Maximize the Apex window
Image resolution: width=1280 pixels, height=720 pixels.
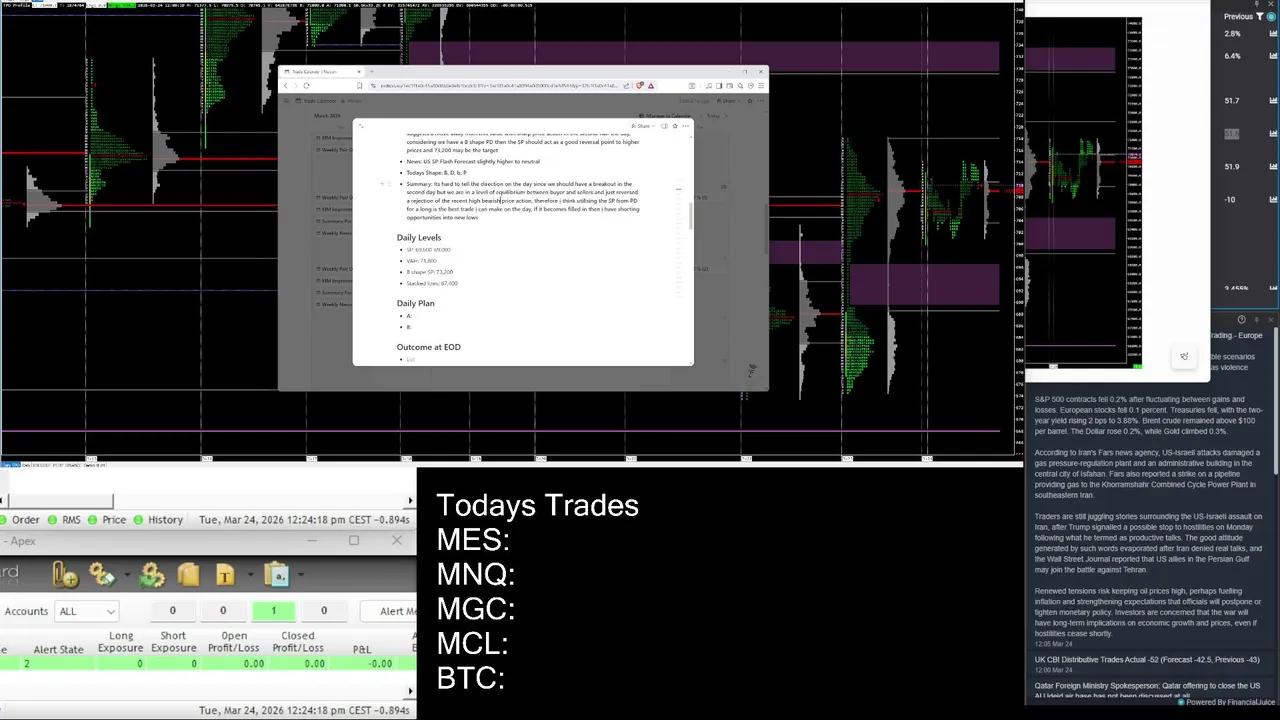click(x=353, y=541)
